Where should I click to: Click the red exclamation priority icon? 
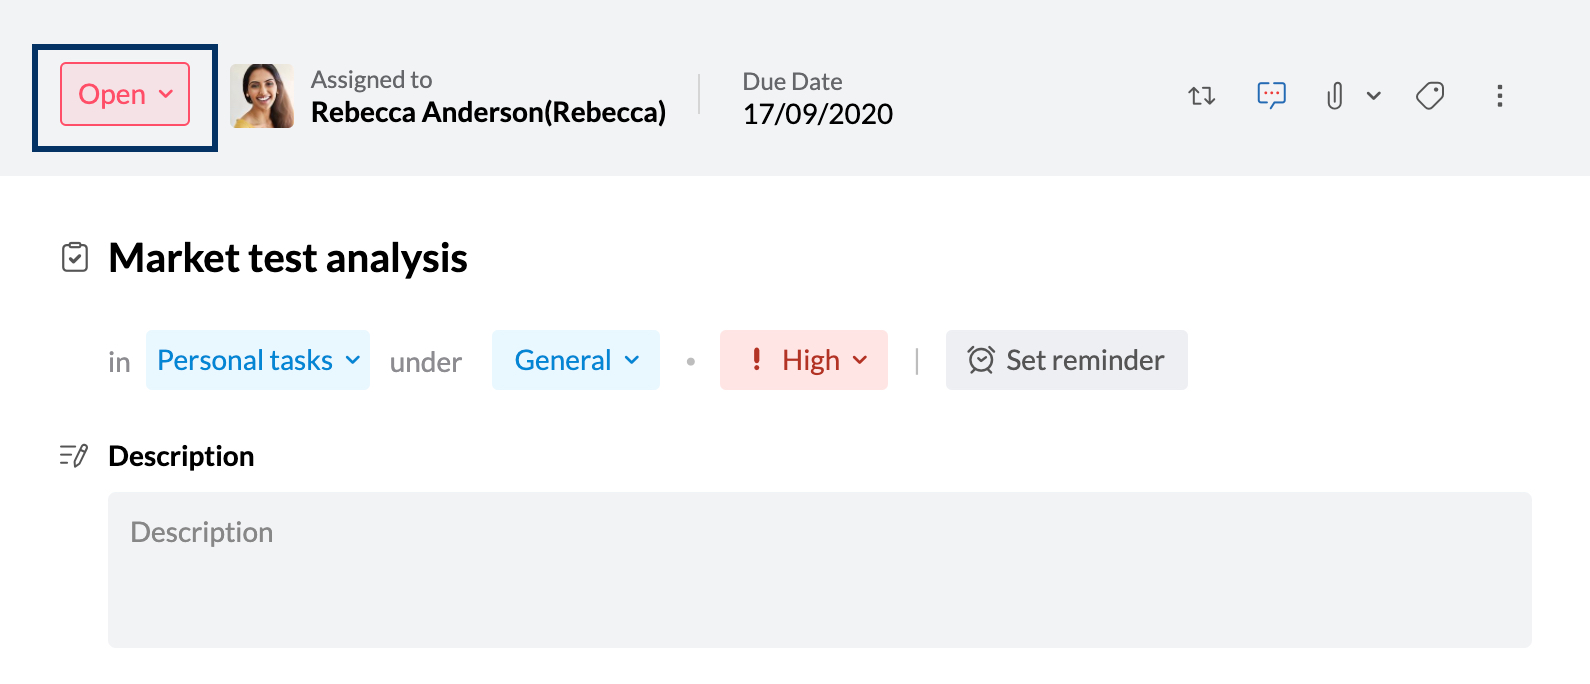(757, 359)
